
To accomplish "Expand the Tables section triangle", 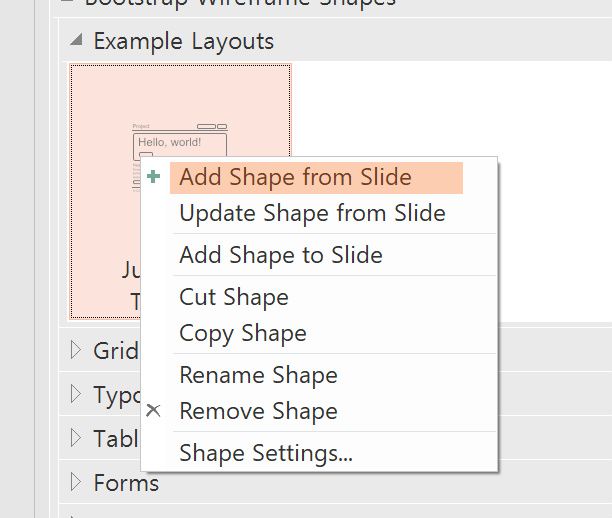I will coord(76,438).
